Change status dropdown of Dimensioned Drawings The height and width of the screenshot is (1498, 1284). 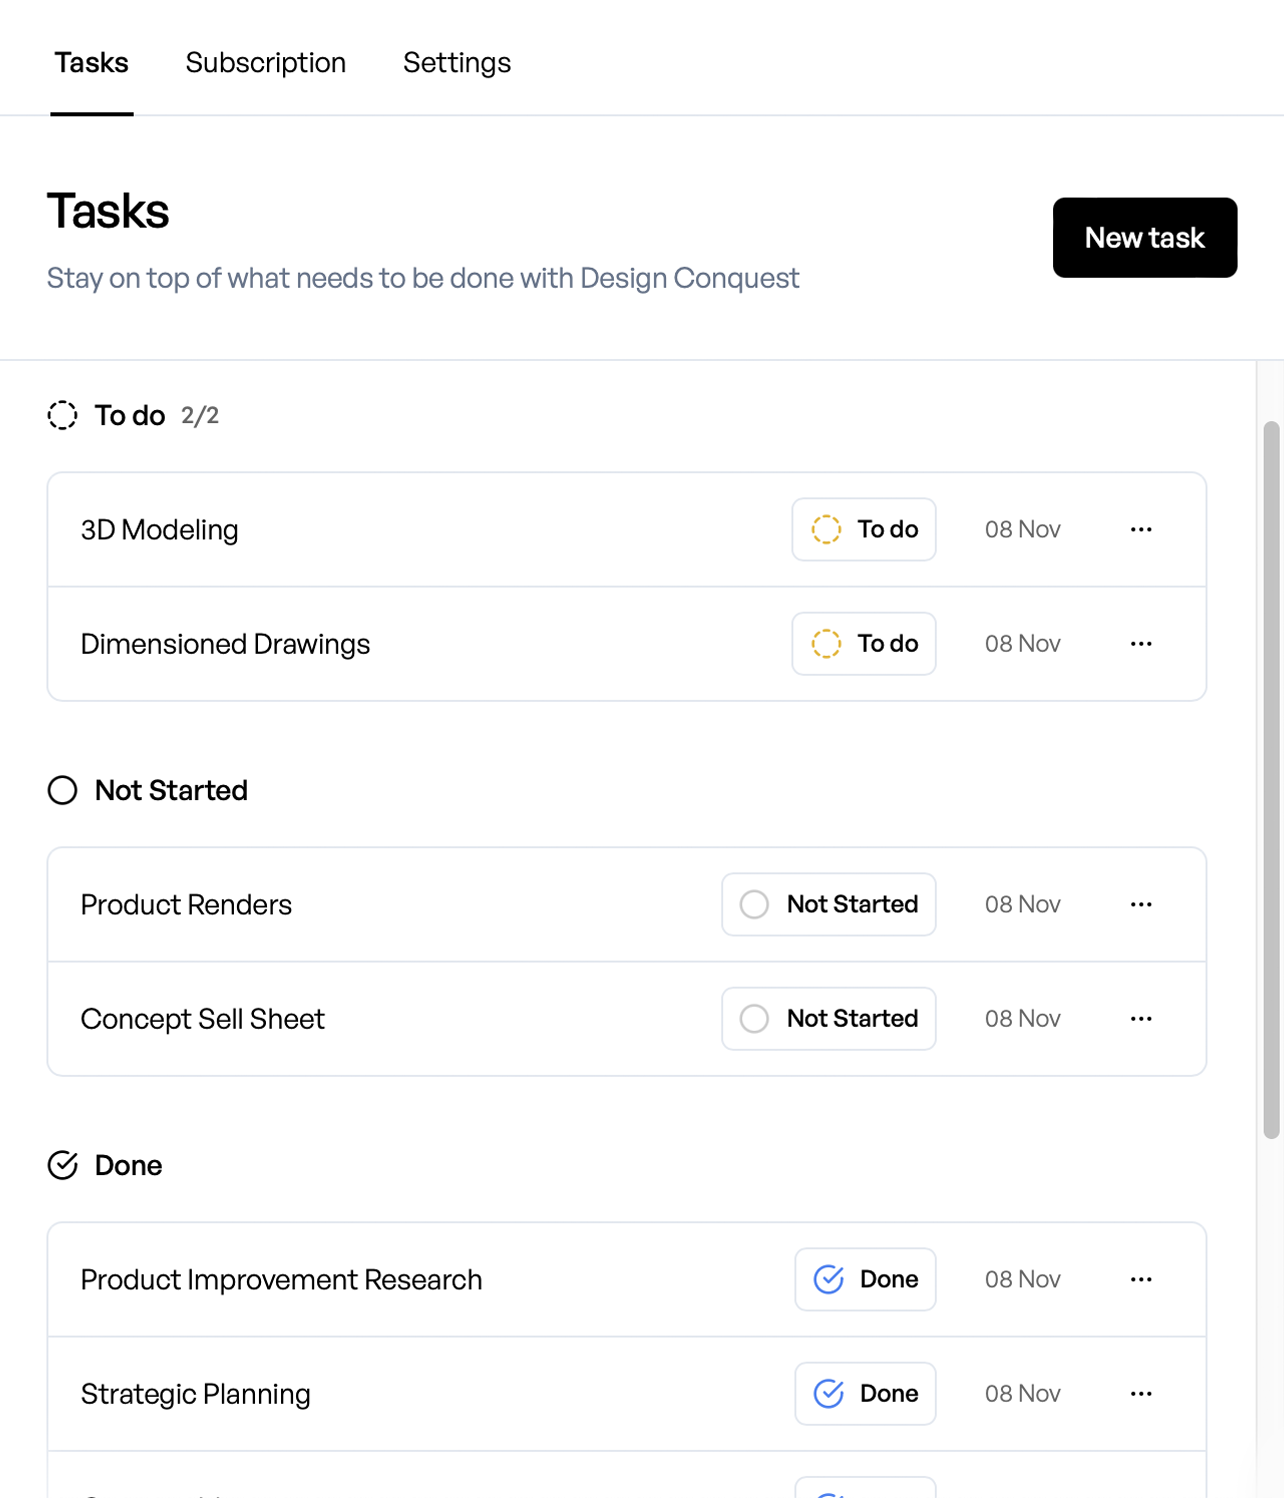pyautogui.click(x=864, y=643)
